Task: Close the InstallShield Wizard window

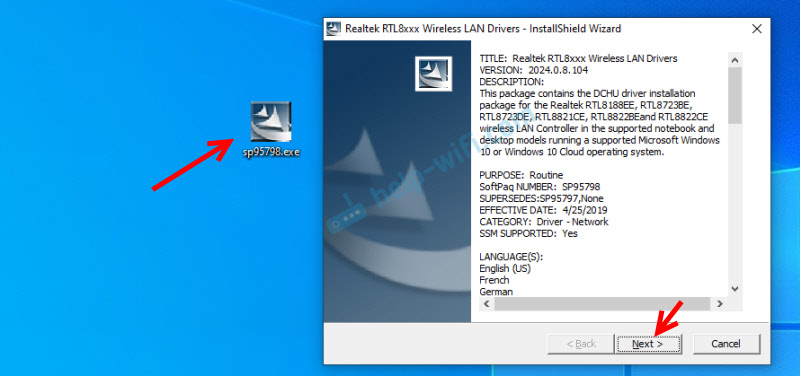Action: pyautogui.click(x=757, y=29)
